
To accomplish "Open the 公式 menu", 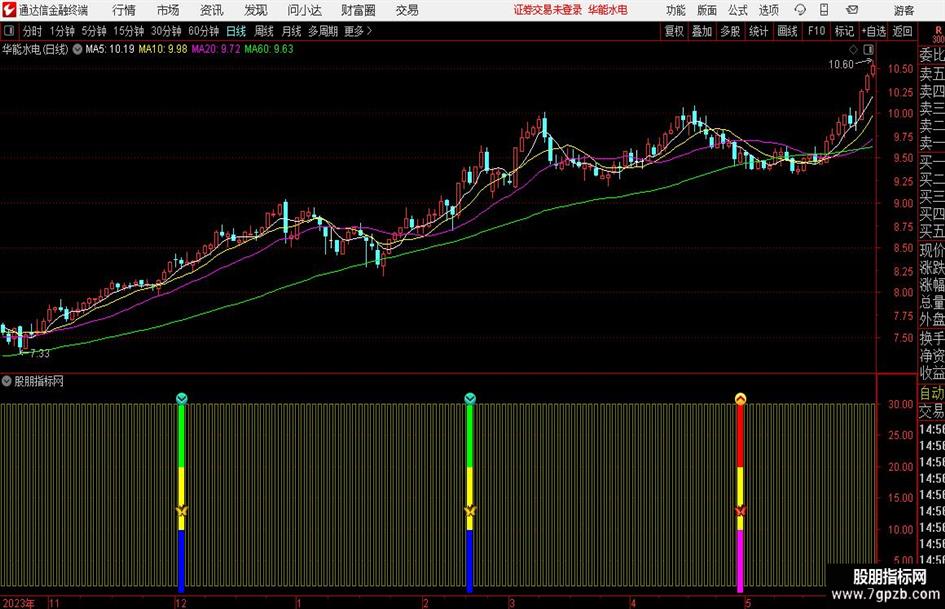I will pos(738,10).
